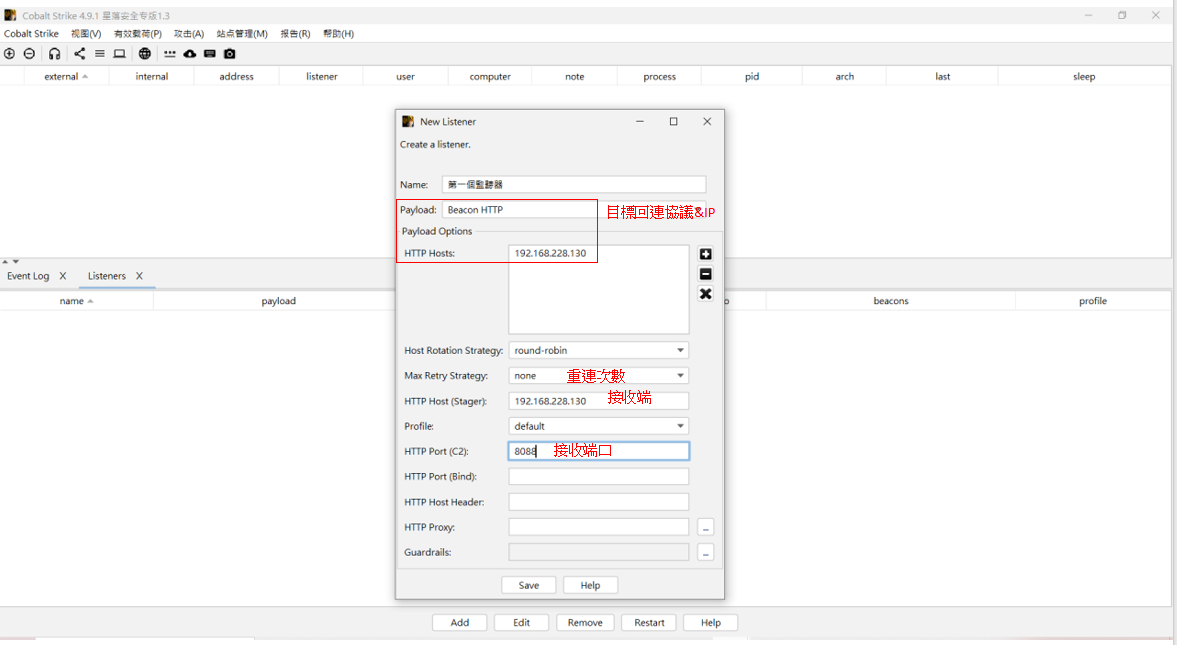Switch to the Event Log tab
Viewport: 1177px width, 645px height.
[28, 276]
